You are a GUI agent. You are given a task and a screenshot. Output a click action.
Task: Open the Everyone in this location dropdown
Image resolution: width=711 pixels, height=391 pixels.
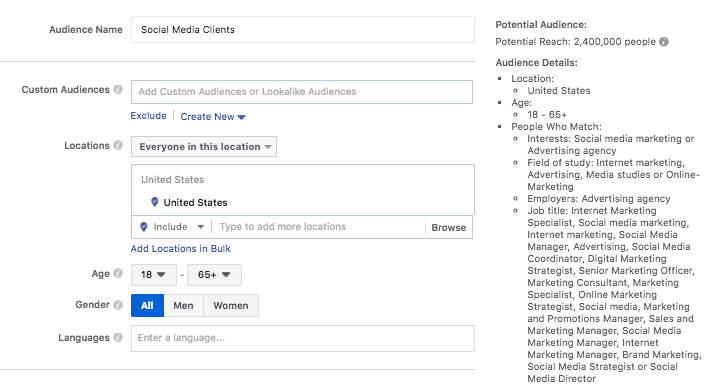tap(204, 147)
